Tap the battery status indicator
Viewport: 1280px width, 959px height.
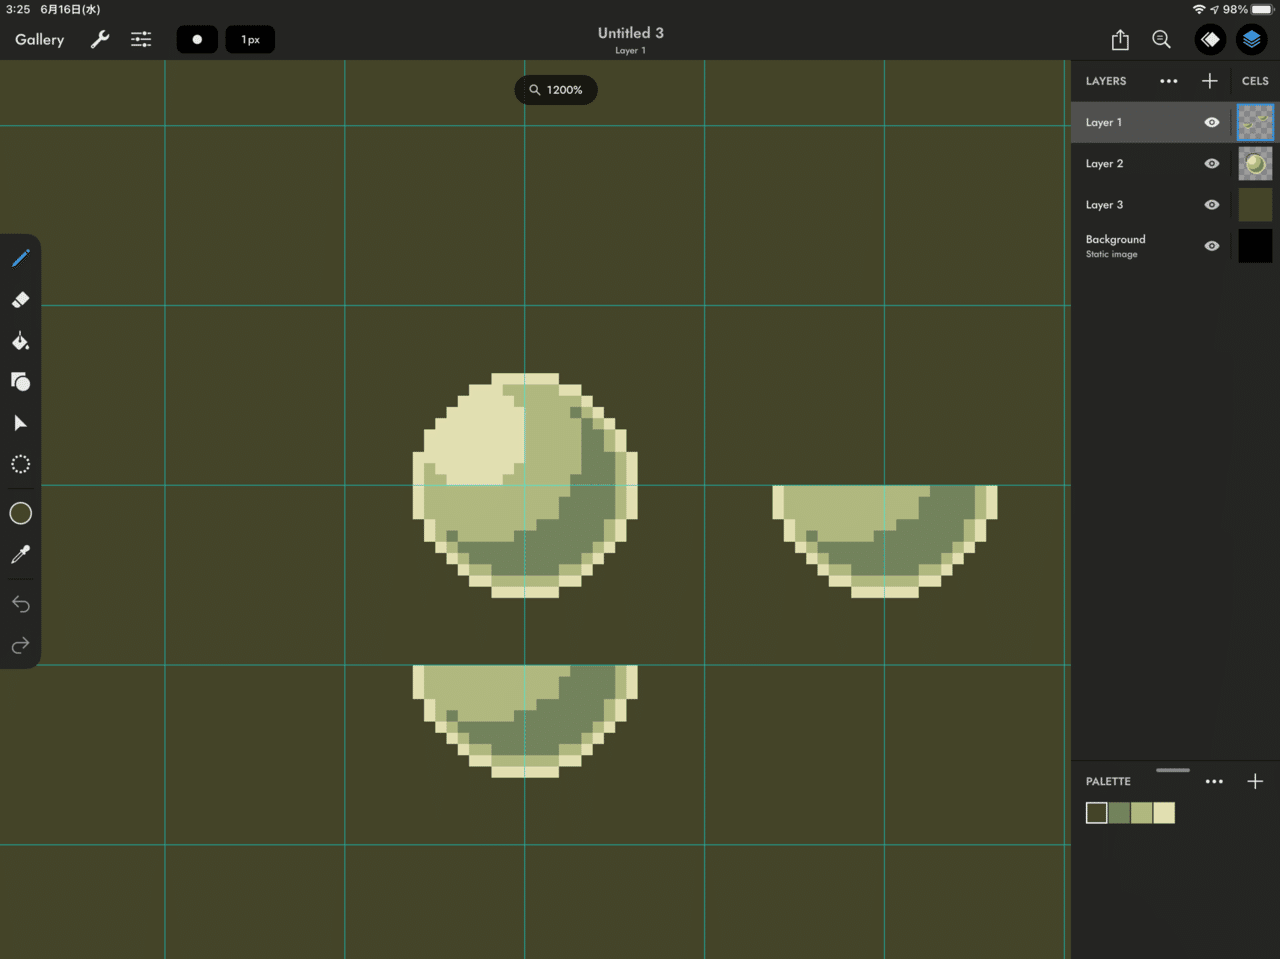(x=1262, y=9)
